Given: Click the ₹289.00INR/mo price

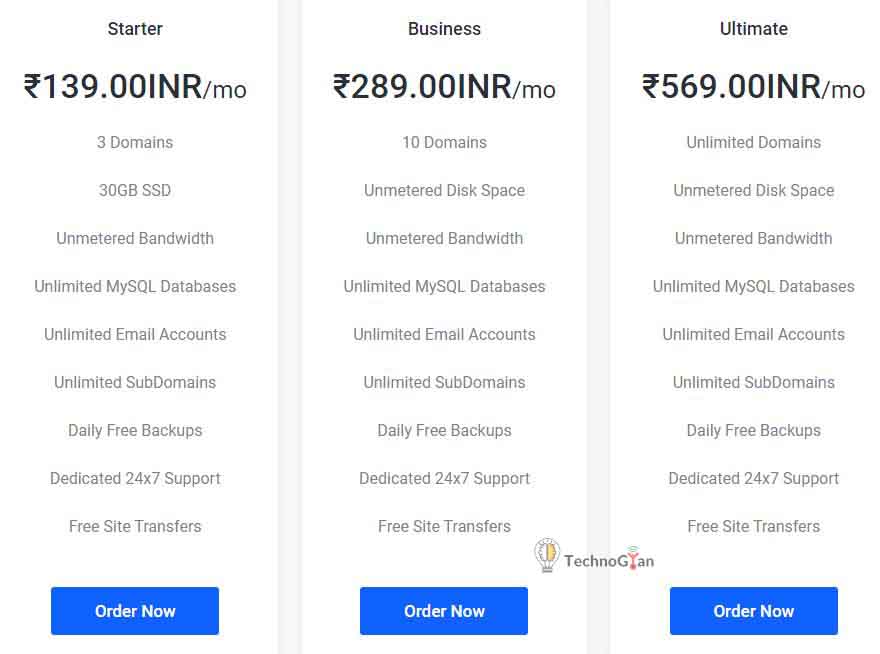Looking at the screenshot, I should click(x=444, y=88).
